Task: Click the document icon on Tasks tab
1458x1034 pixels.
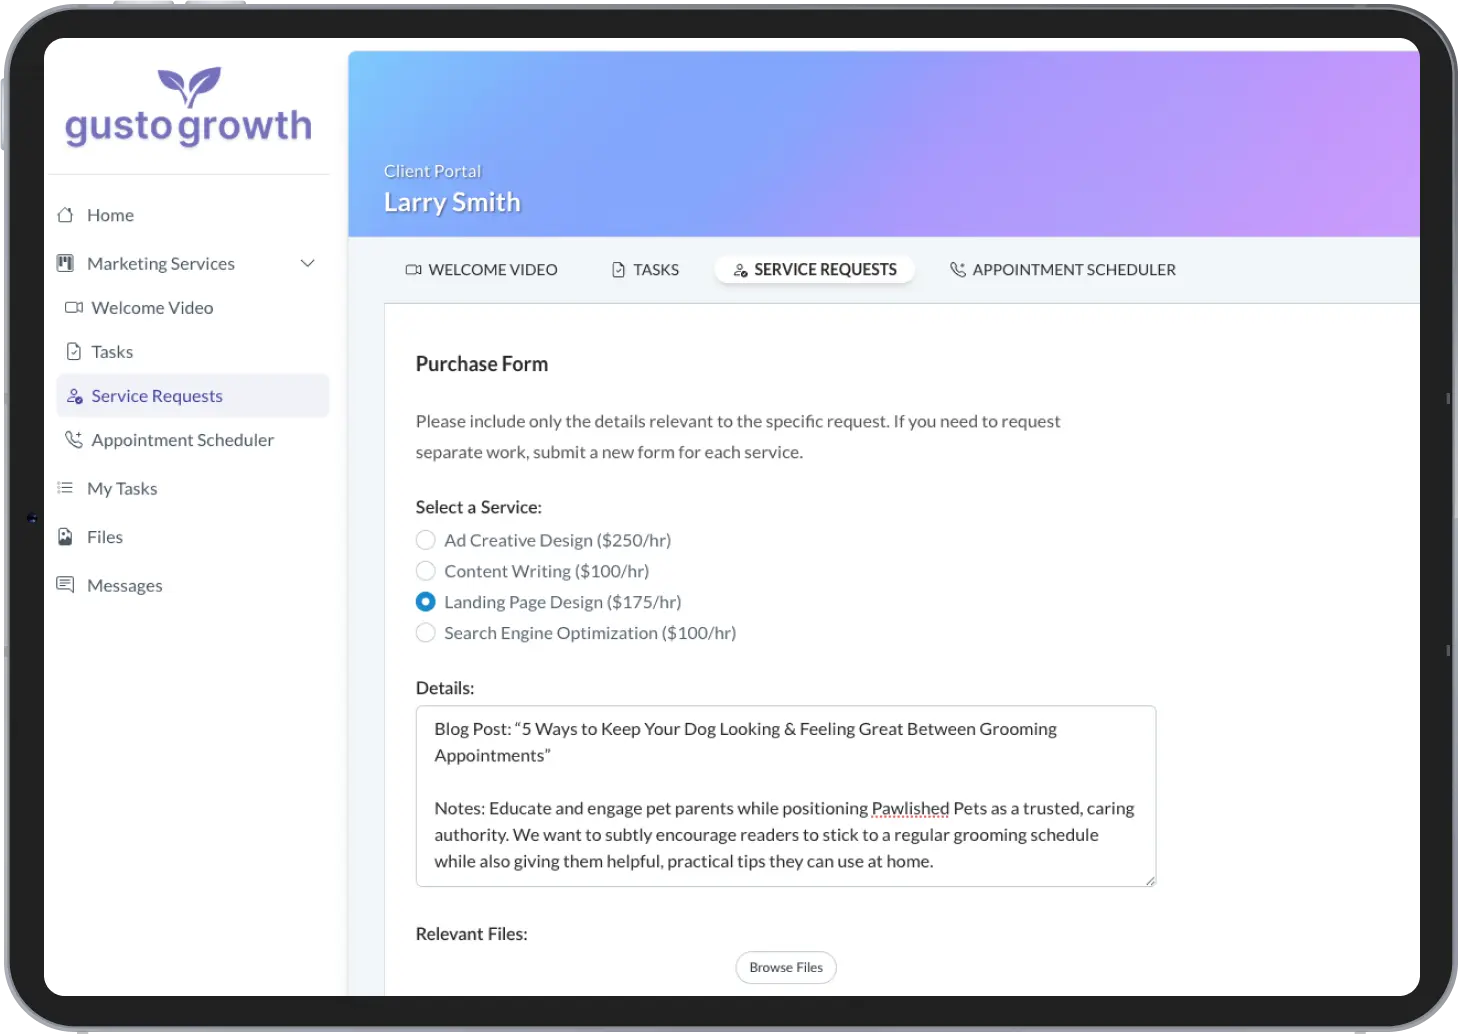Action: (x=618, y=269)
